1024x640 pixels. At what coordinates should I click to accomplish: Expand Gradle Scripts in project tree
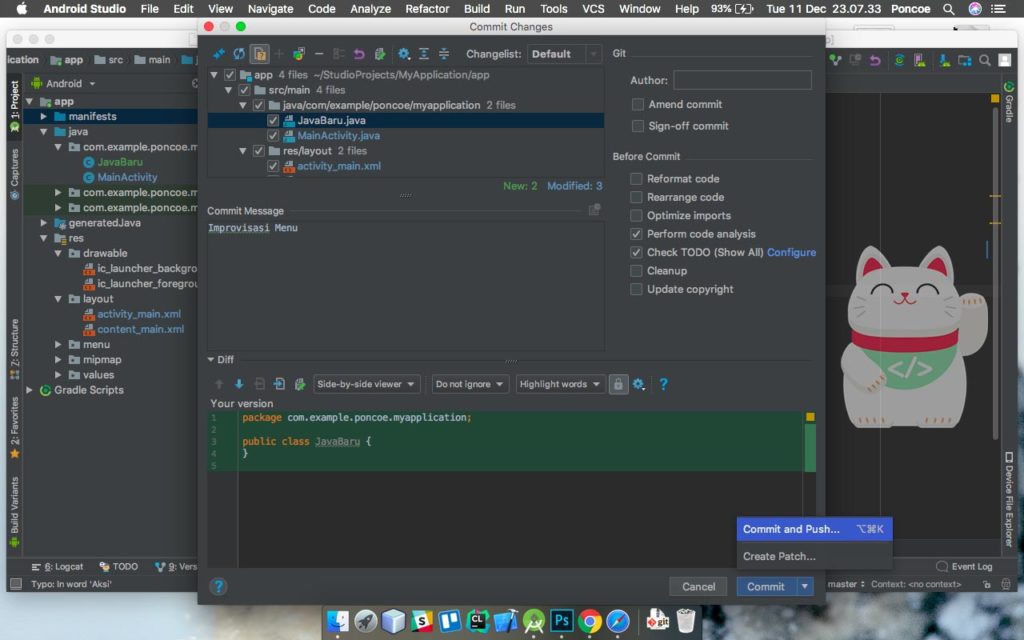tap(29, 390)
